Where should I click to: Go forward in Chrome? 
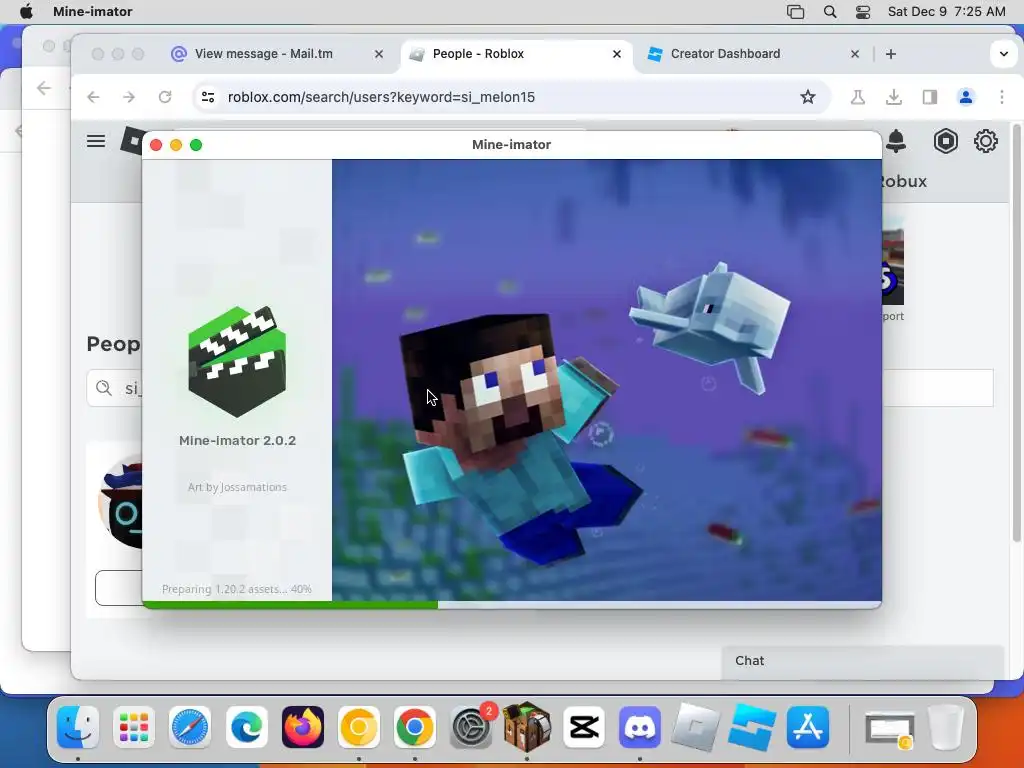[x=129, y=97]
